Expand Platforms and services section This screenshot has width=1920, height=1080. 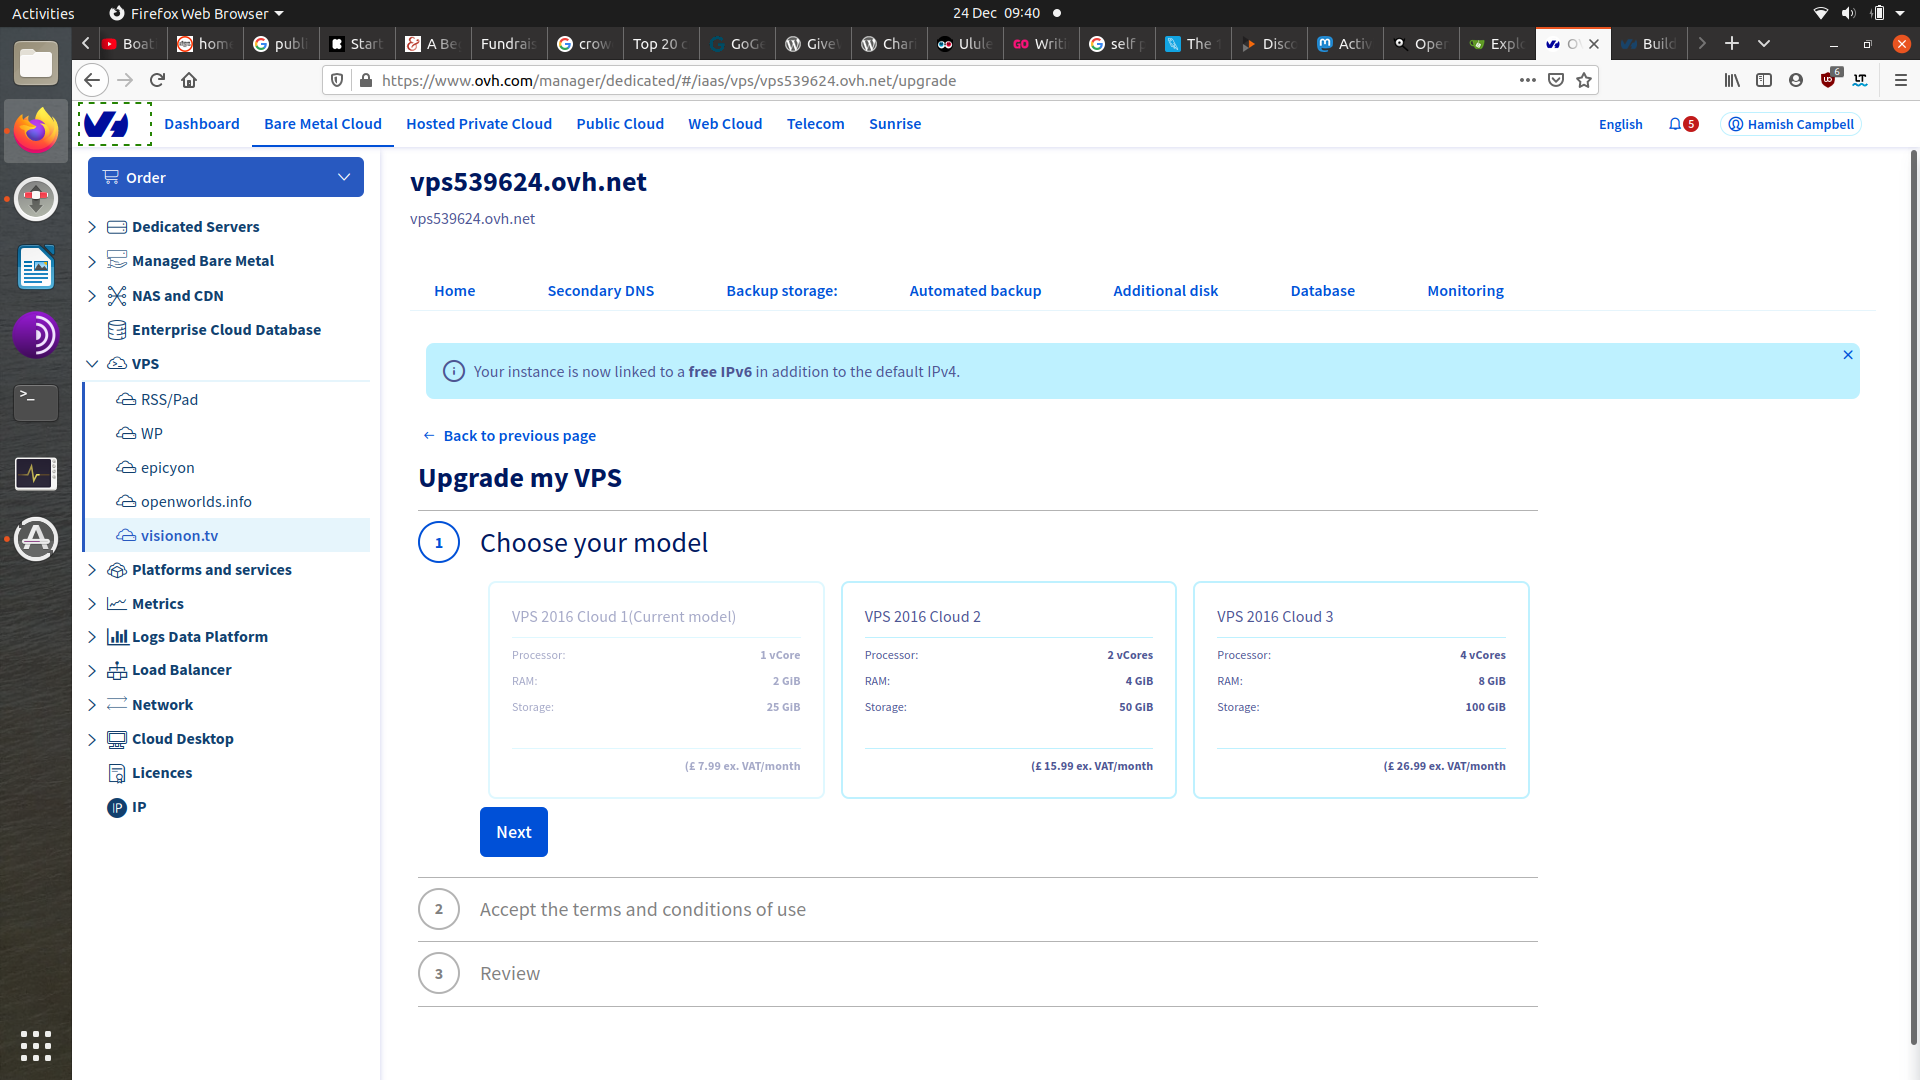(92, 570)
